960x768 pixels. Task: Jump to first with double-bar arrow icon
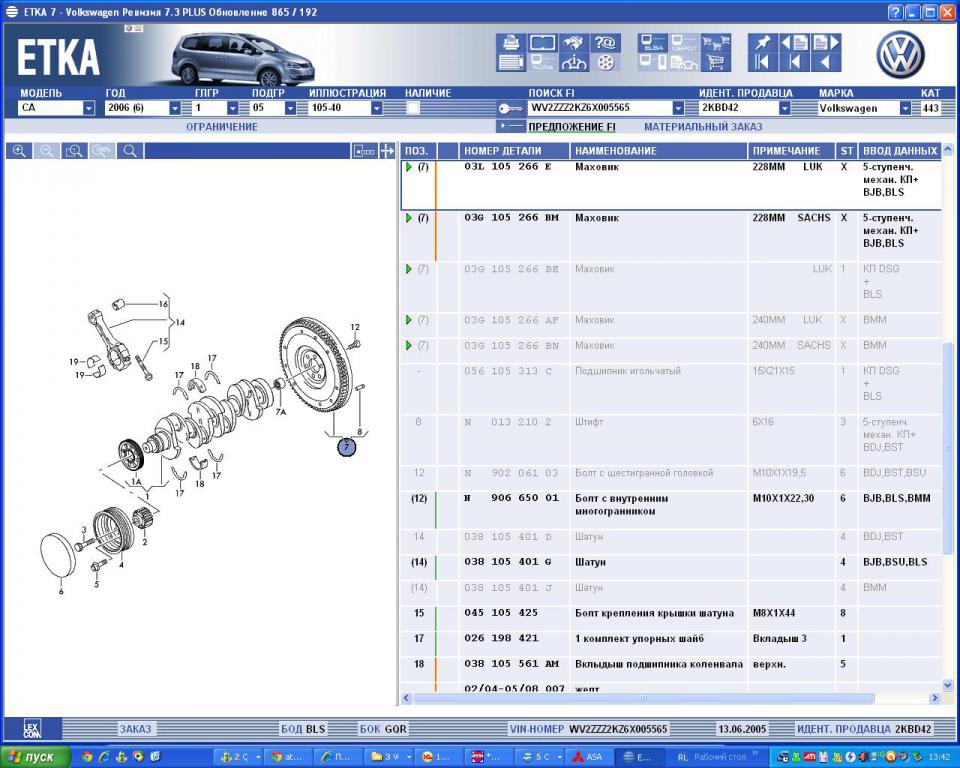tap(762, 62)
